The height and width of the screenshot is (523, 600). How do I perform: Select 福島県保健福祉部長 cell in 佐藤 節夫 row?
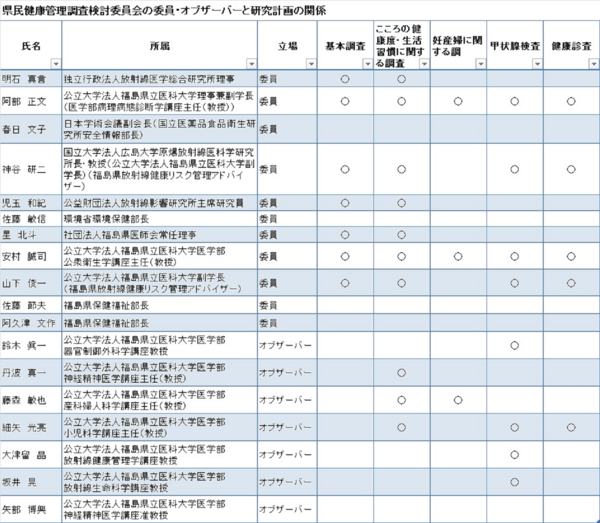160,305
